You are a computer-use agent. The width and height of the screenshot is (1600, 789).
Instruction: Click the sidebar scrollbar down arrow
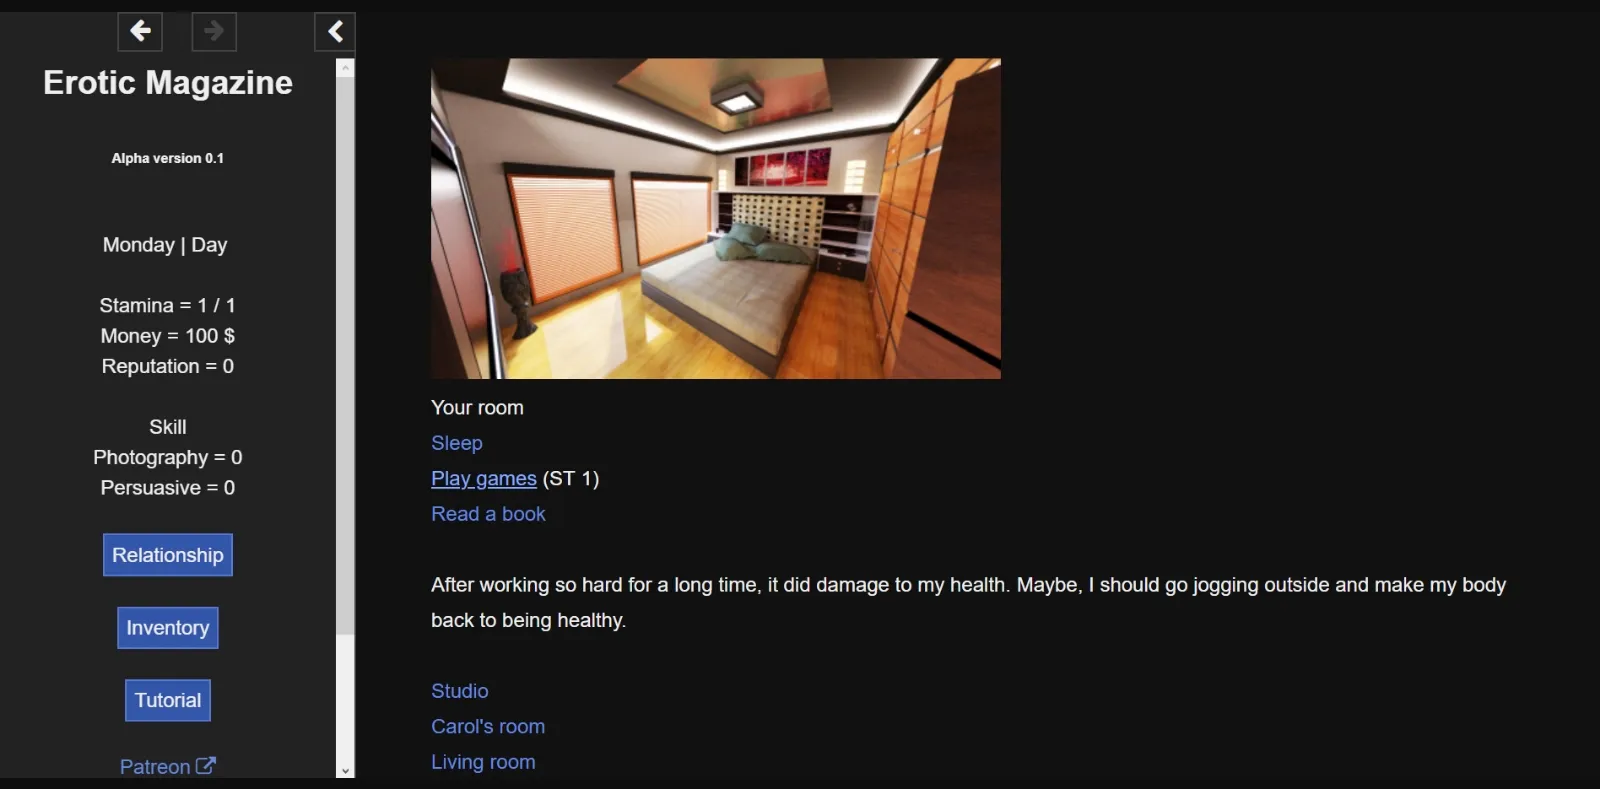tap(346, 771)
